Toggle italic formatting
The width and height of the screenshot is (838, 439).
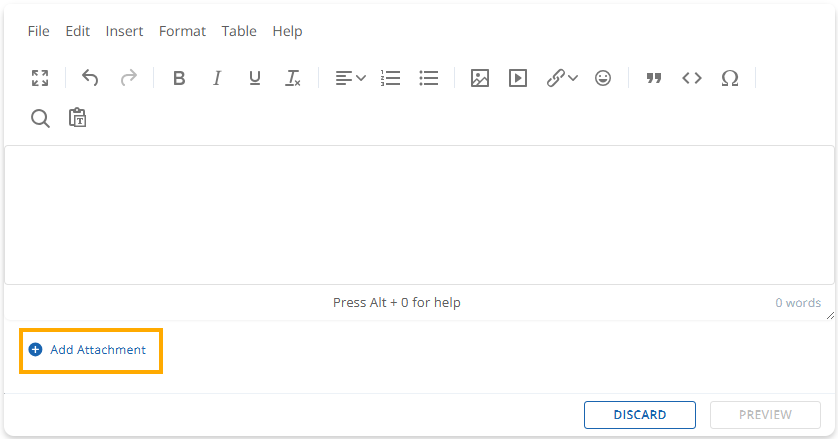(217, 78)
